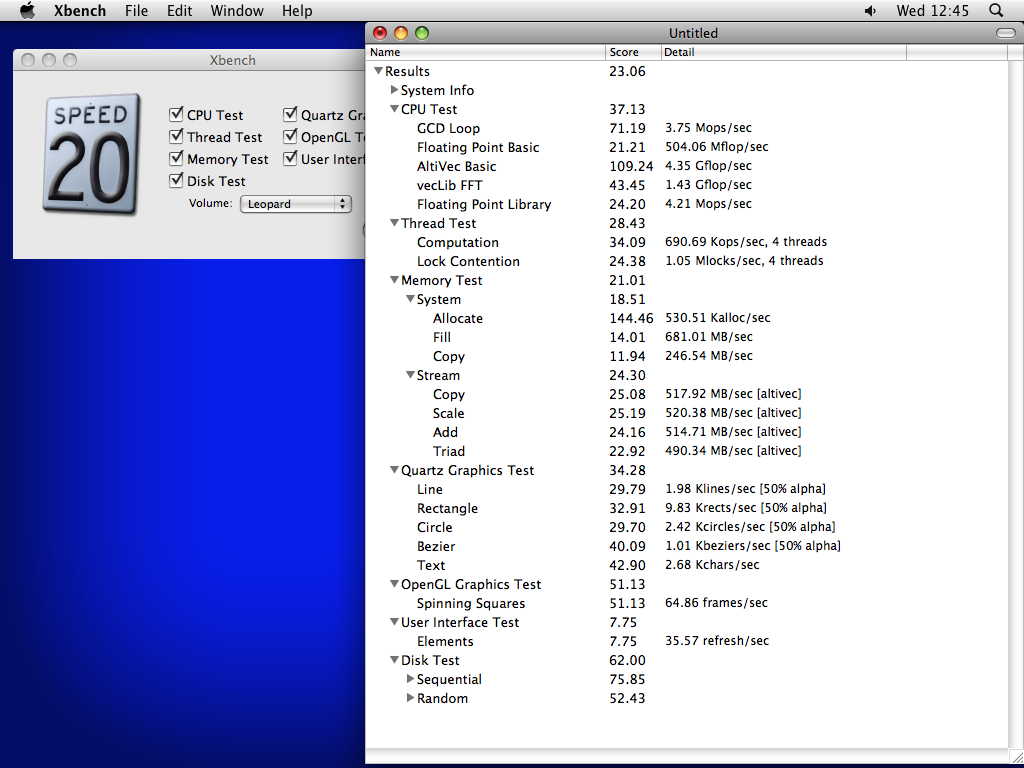The image size is (1024, 768).
Task: Collapse the Disk Test section
Action: pos(394,660)
